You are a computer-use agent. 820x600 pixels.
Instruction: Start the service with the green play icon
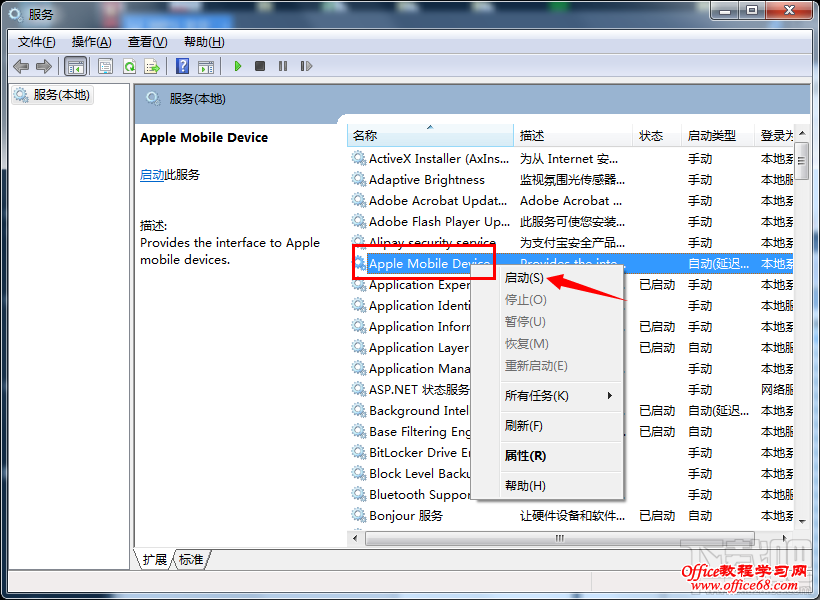pos(237,66)
